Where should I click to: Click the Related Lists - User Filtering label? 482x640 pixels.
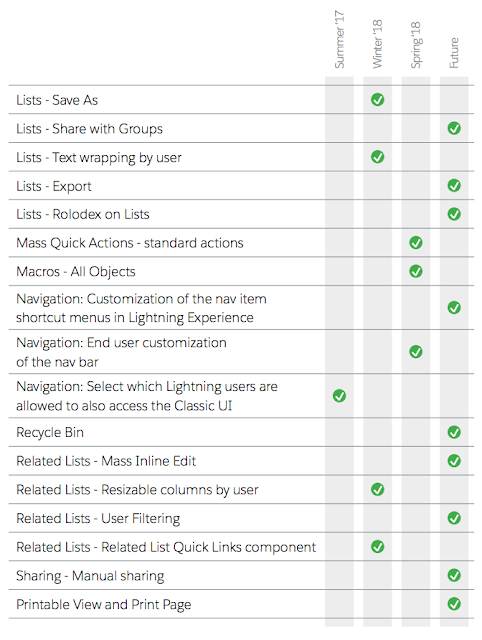pos(98,518)
